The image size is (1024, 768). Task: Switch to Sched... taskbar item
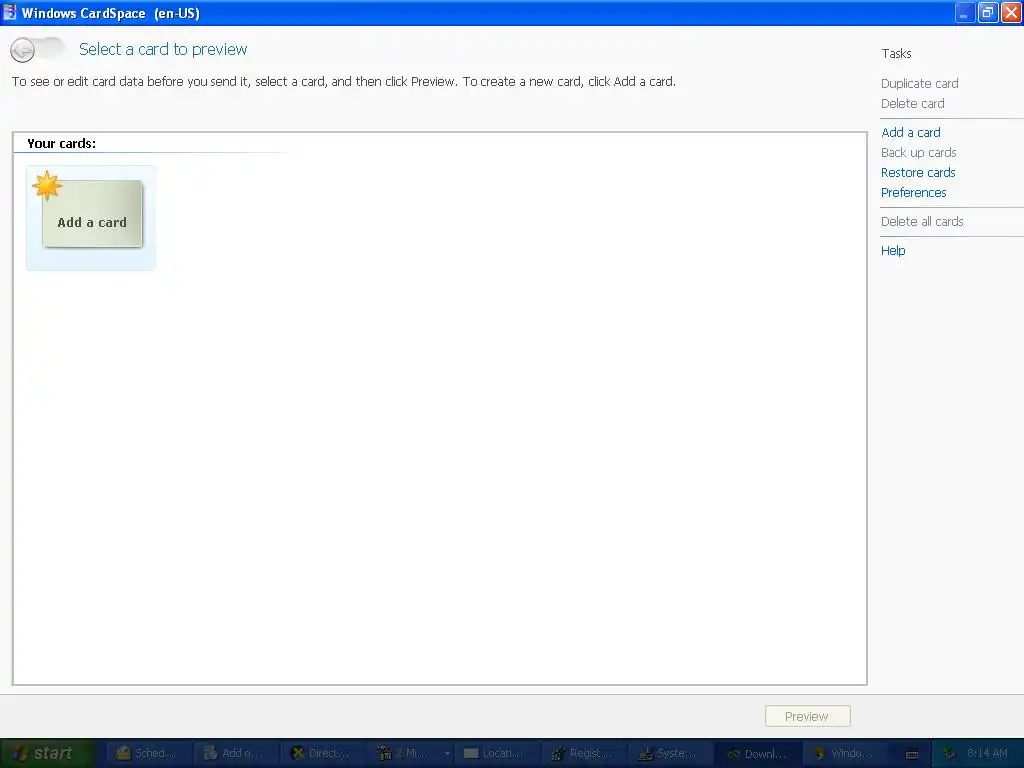point(148,753)
